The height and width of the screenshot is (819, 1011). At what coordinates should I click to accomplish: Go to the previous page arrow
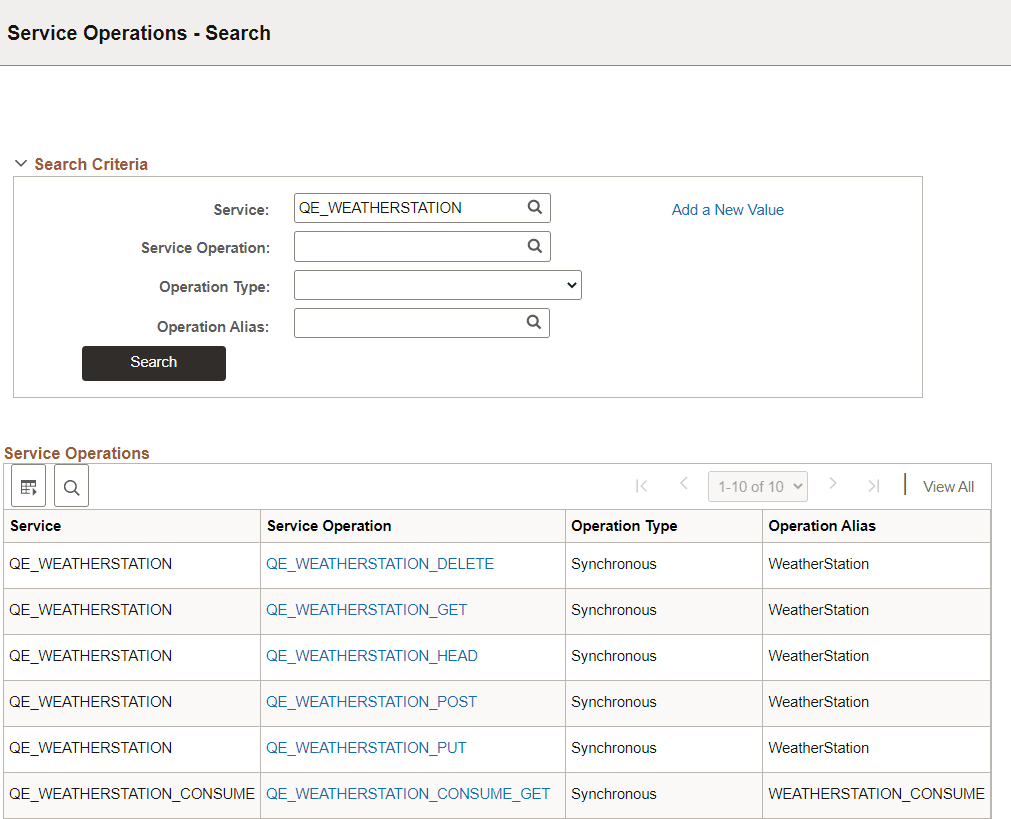point(684,485)
